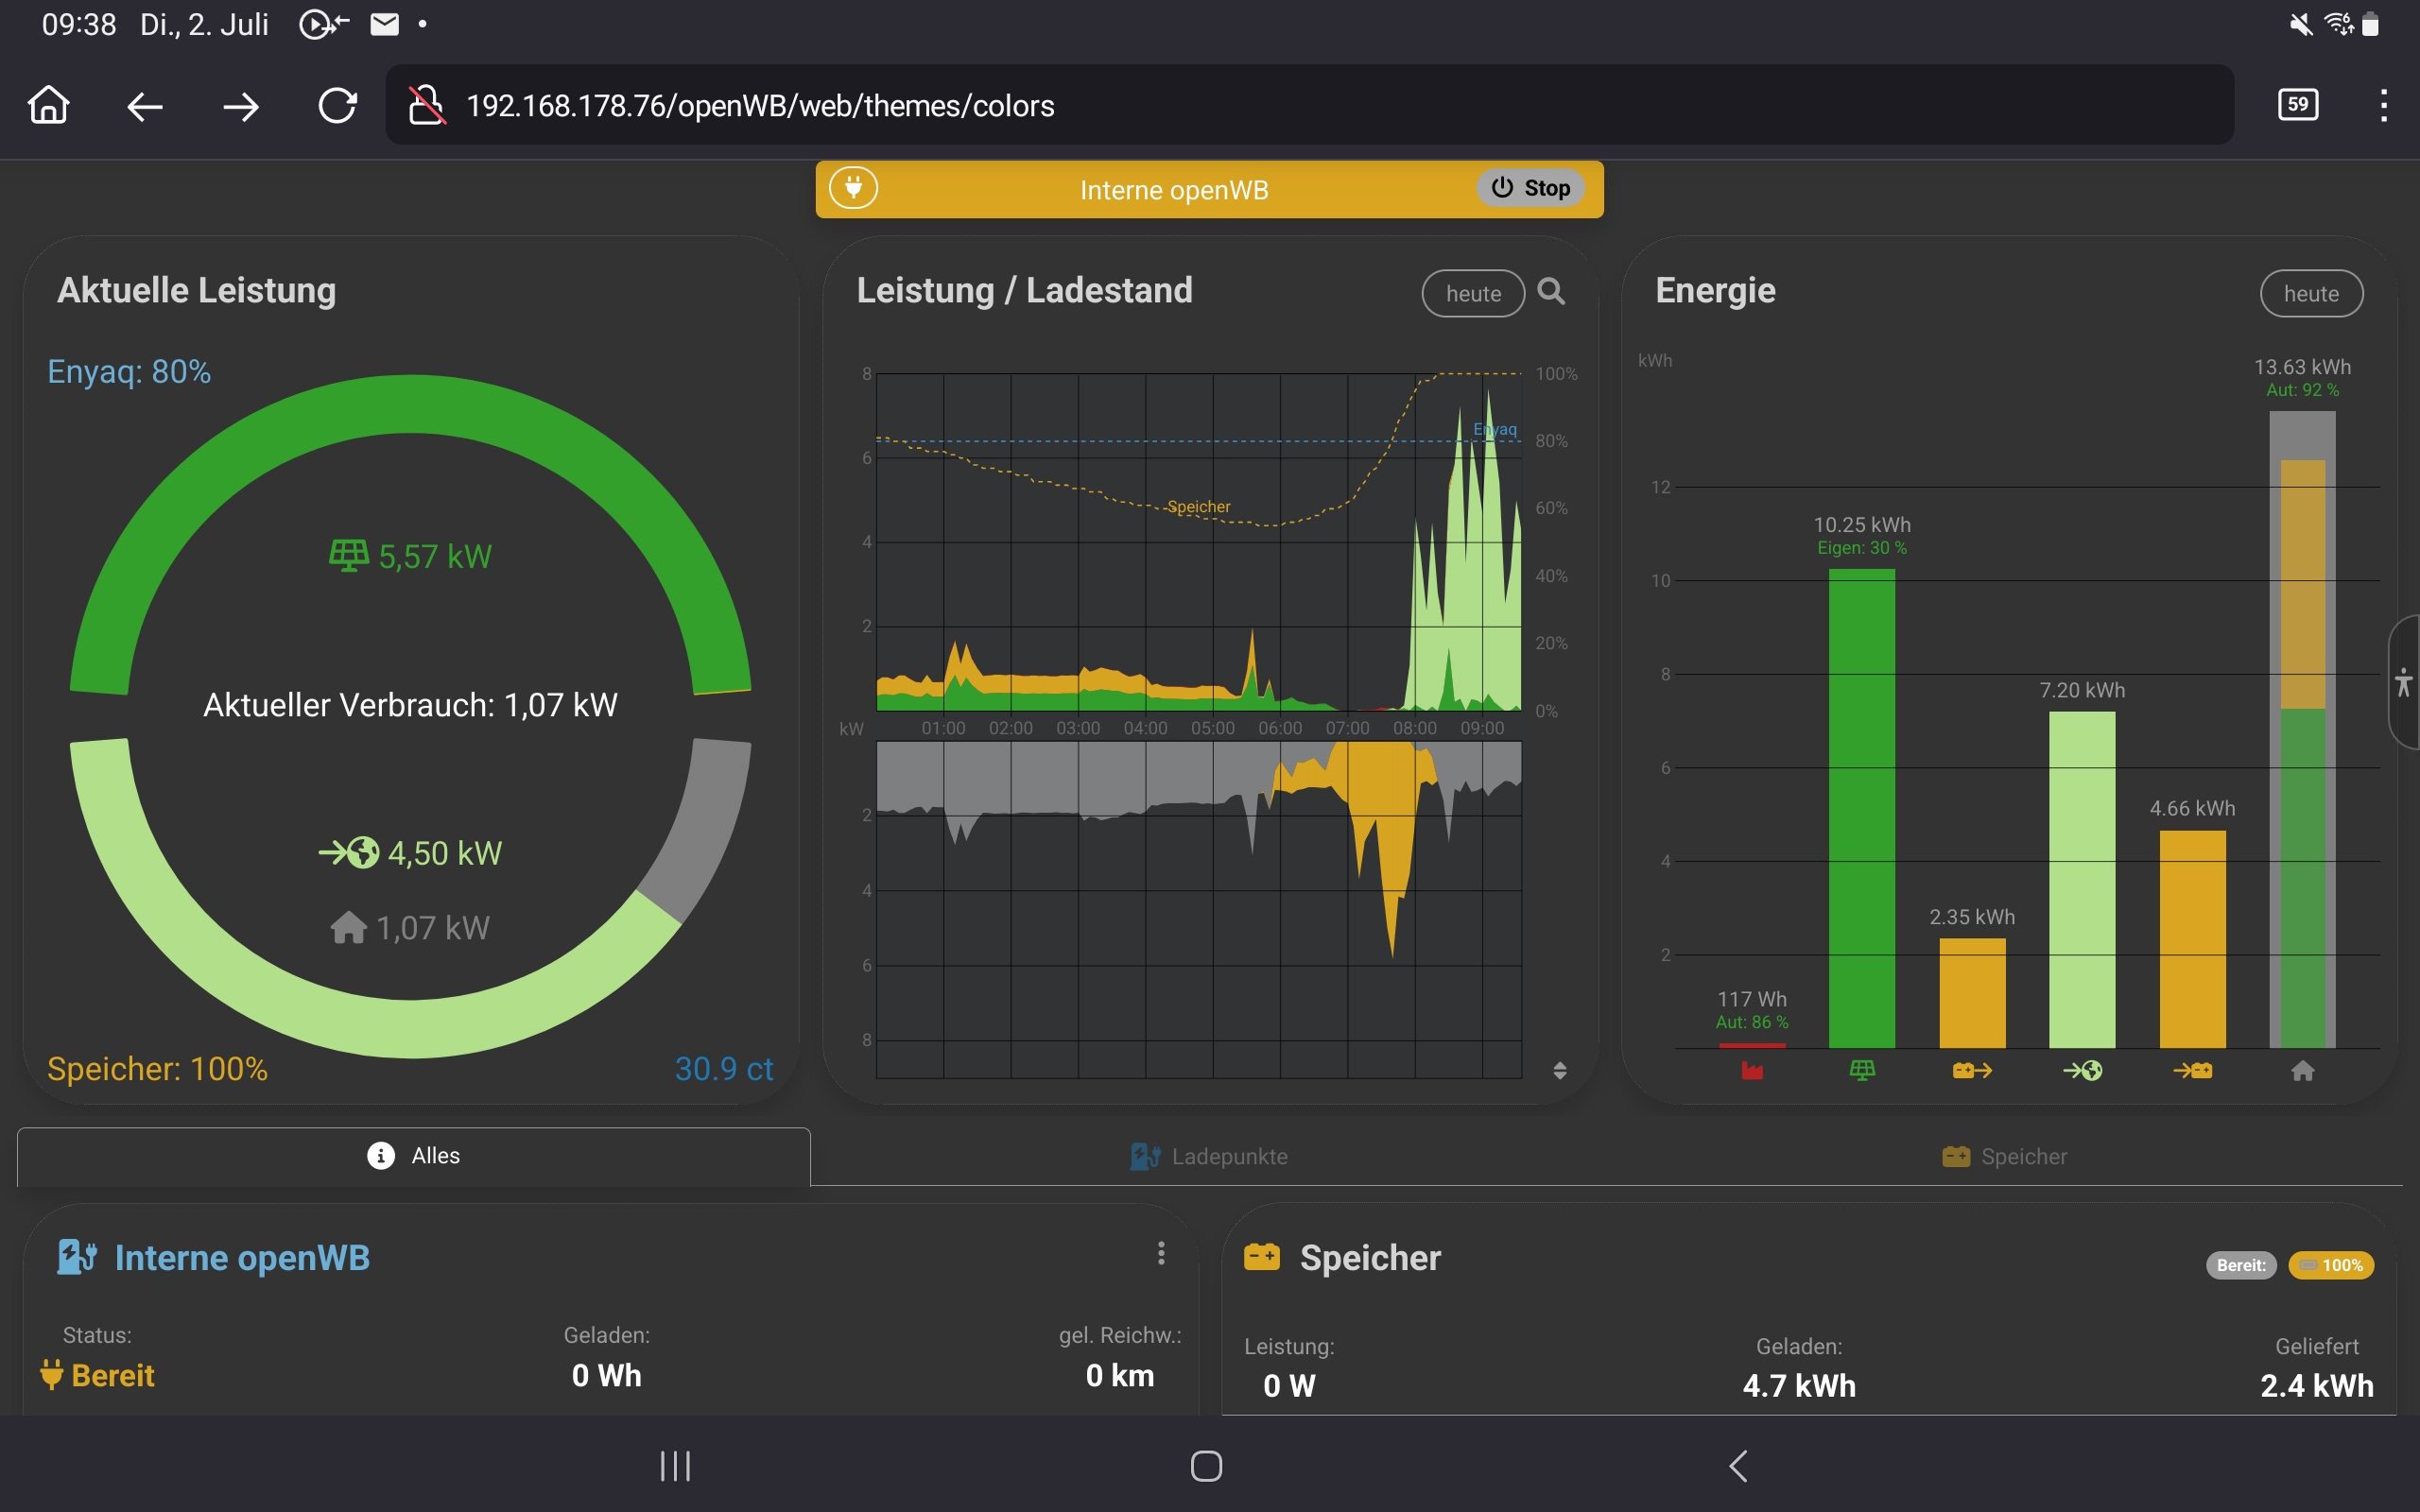Screen dimensions: 2420x1512
Task: Click the up/down arrows below the power graph
Action: pos(1559,1070)
